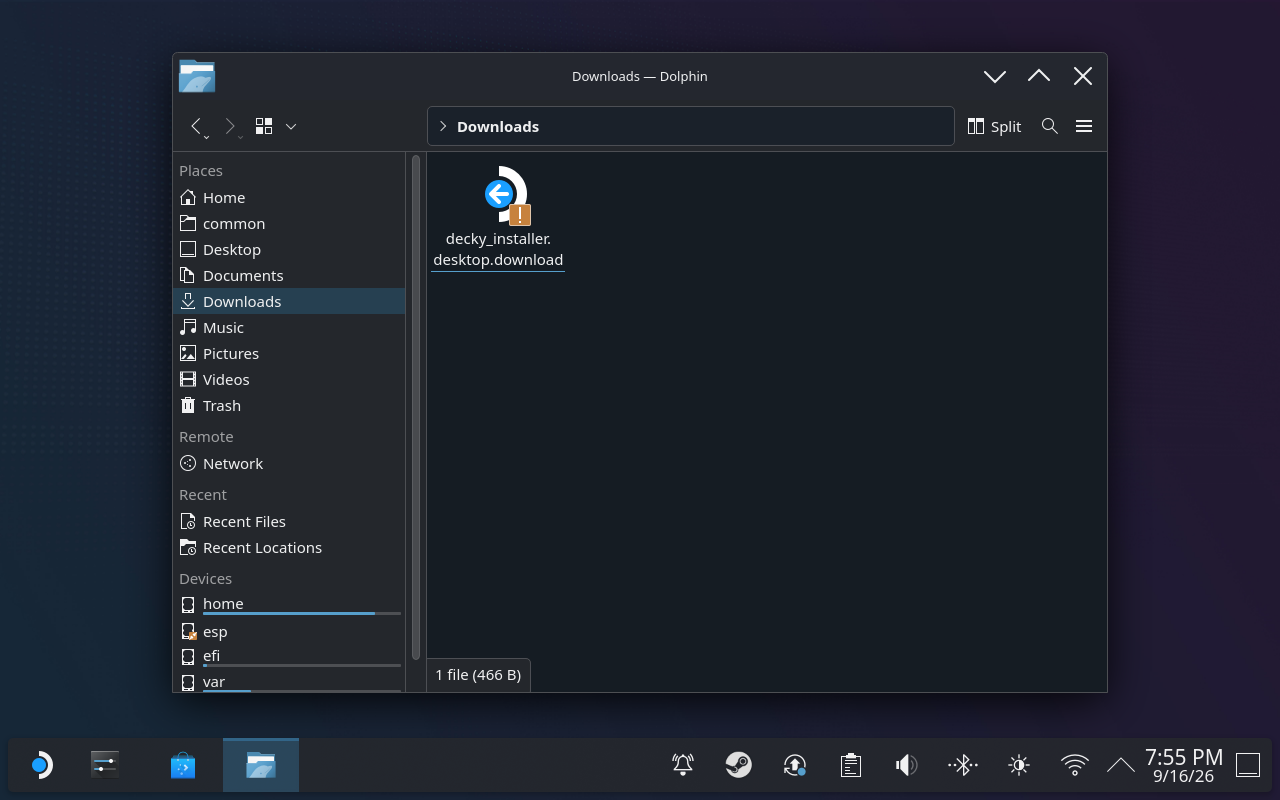Expand hidden system tray icons
1280x800 pixels.
click(1121, 766)
